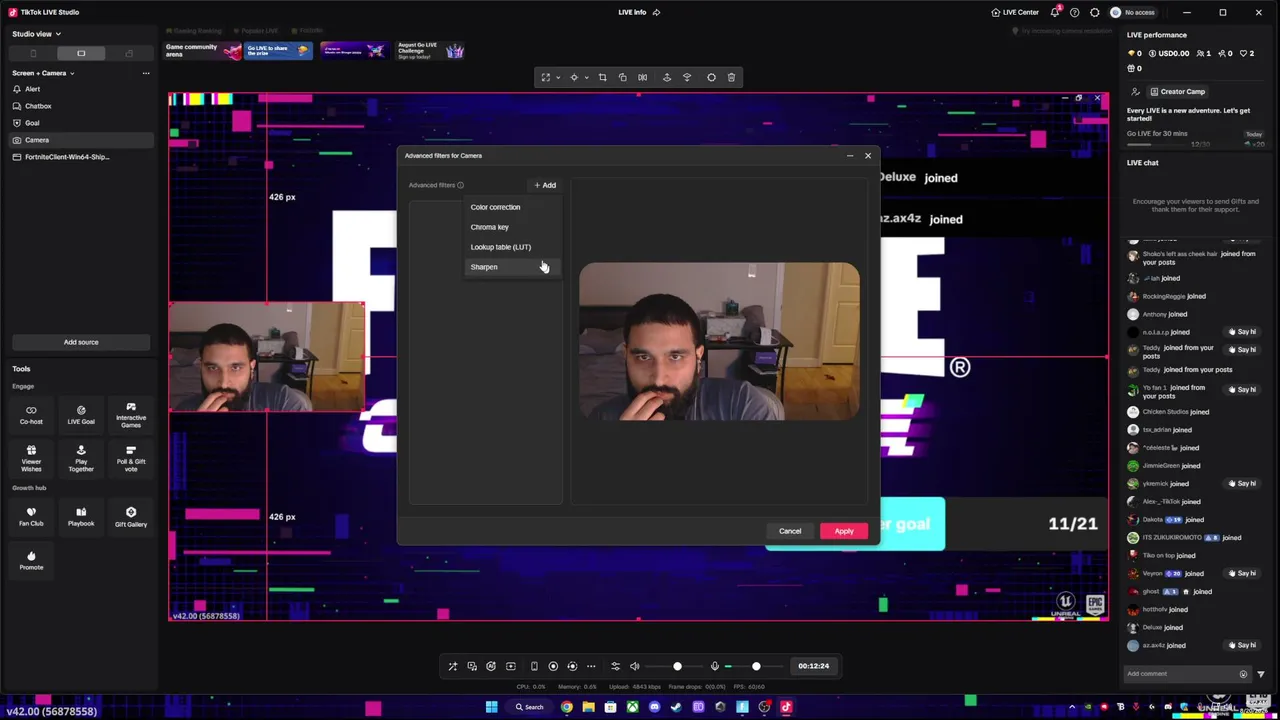The width and height of the screenshot is (1280, 720).
Task: Click the Add filter button
Action: click(545, 185)
